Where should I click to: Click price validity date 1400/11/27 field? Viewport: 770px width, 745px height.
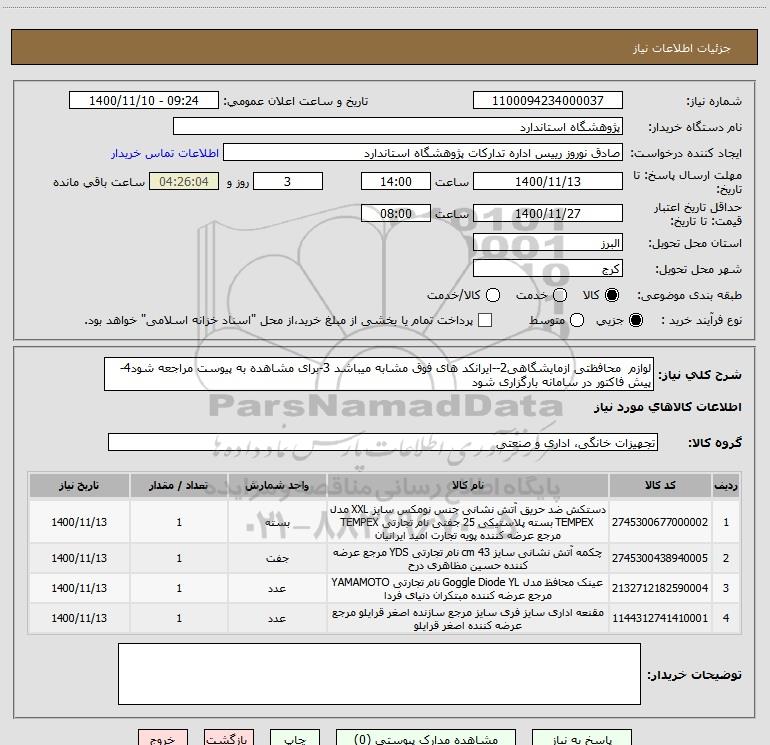point(548,213)
